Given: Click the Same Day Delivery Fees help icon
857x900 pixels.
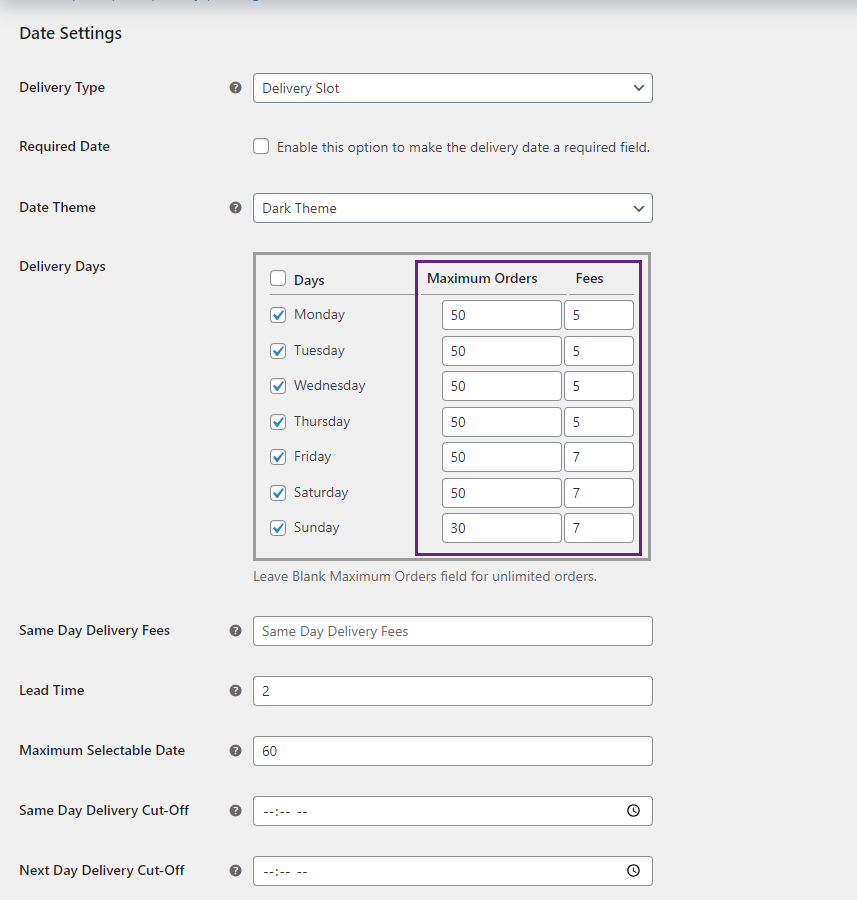Looking at the screenshot, I should [x=235, y=631].
